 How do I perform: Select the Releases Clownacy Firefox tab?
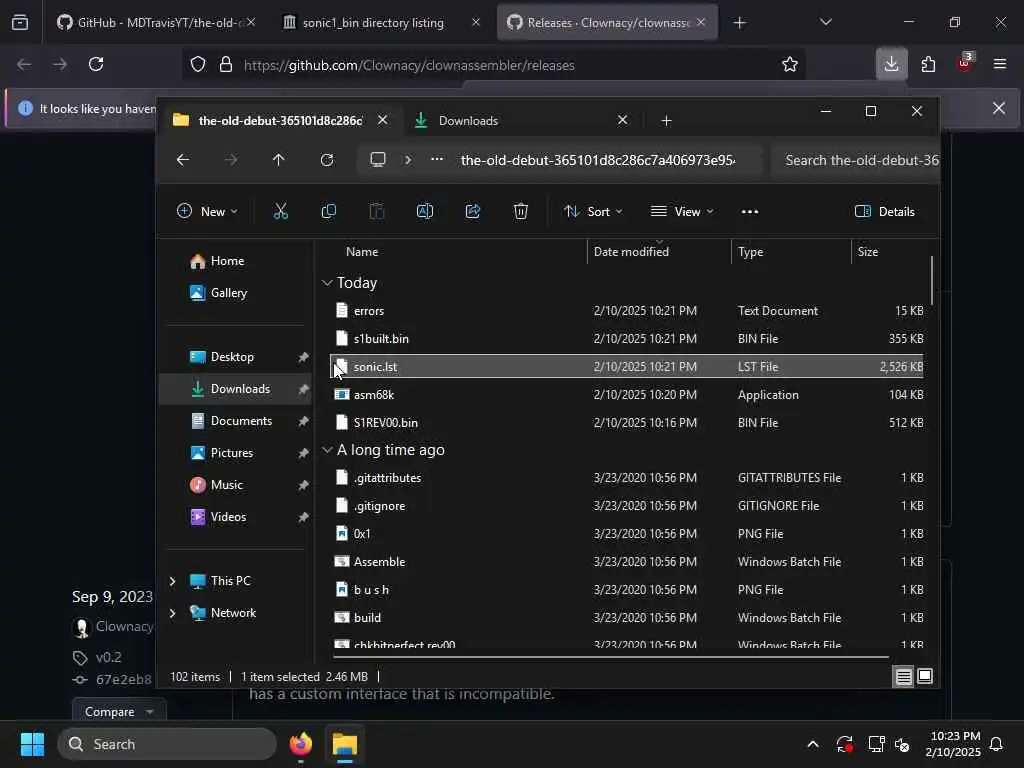tap(607, 22)
